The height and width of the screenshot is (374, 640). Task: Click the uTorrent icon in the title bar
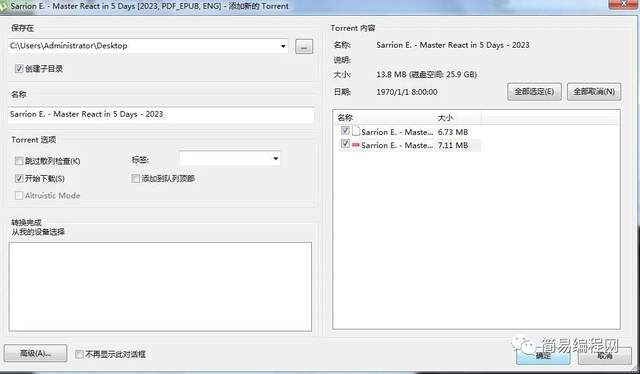tap(4, 7)
